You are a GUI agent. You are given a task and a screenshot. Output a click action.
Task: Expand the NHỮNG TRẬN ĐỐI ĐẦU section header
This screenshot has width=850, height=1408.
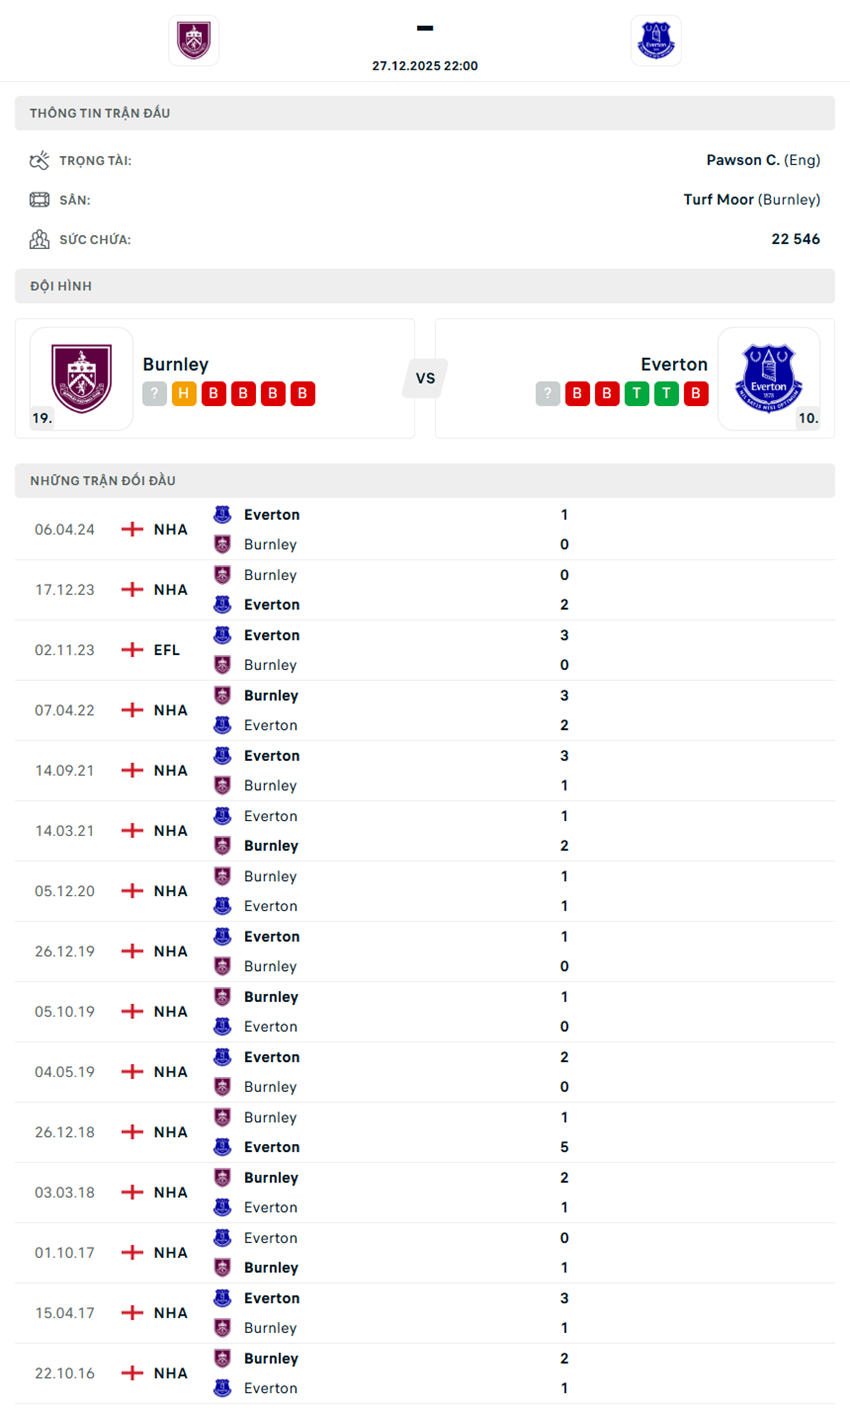(425, 481)
